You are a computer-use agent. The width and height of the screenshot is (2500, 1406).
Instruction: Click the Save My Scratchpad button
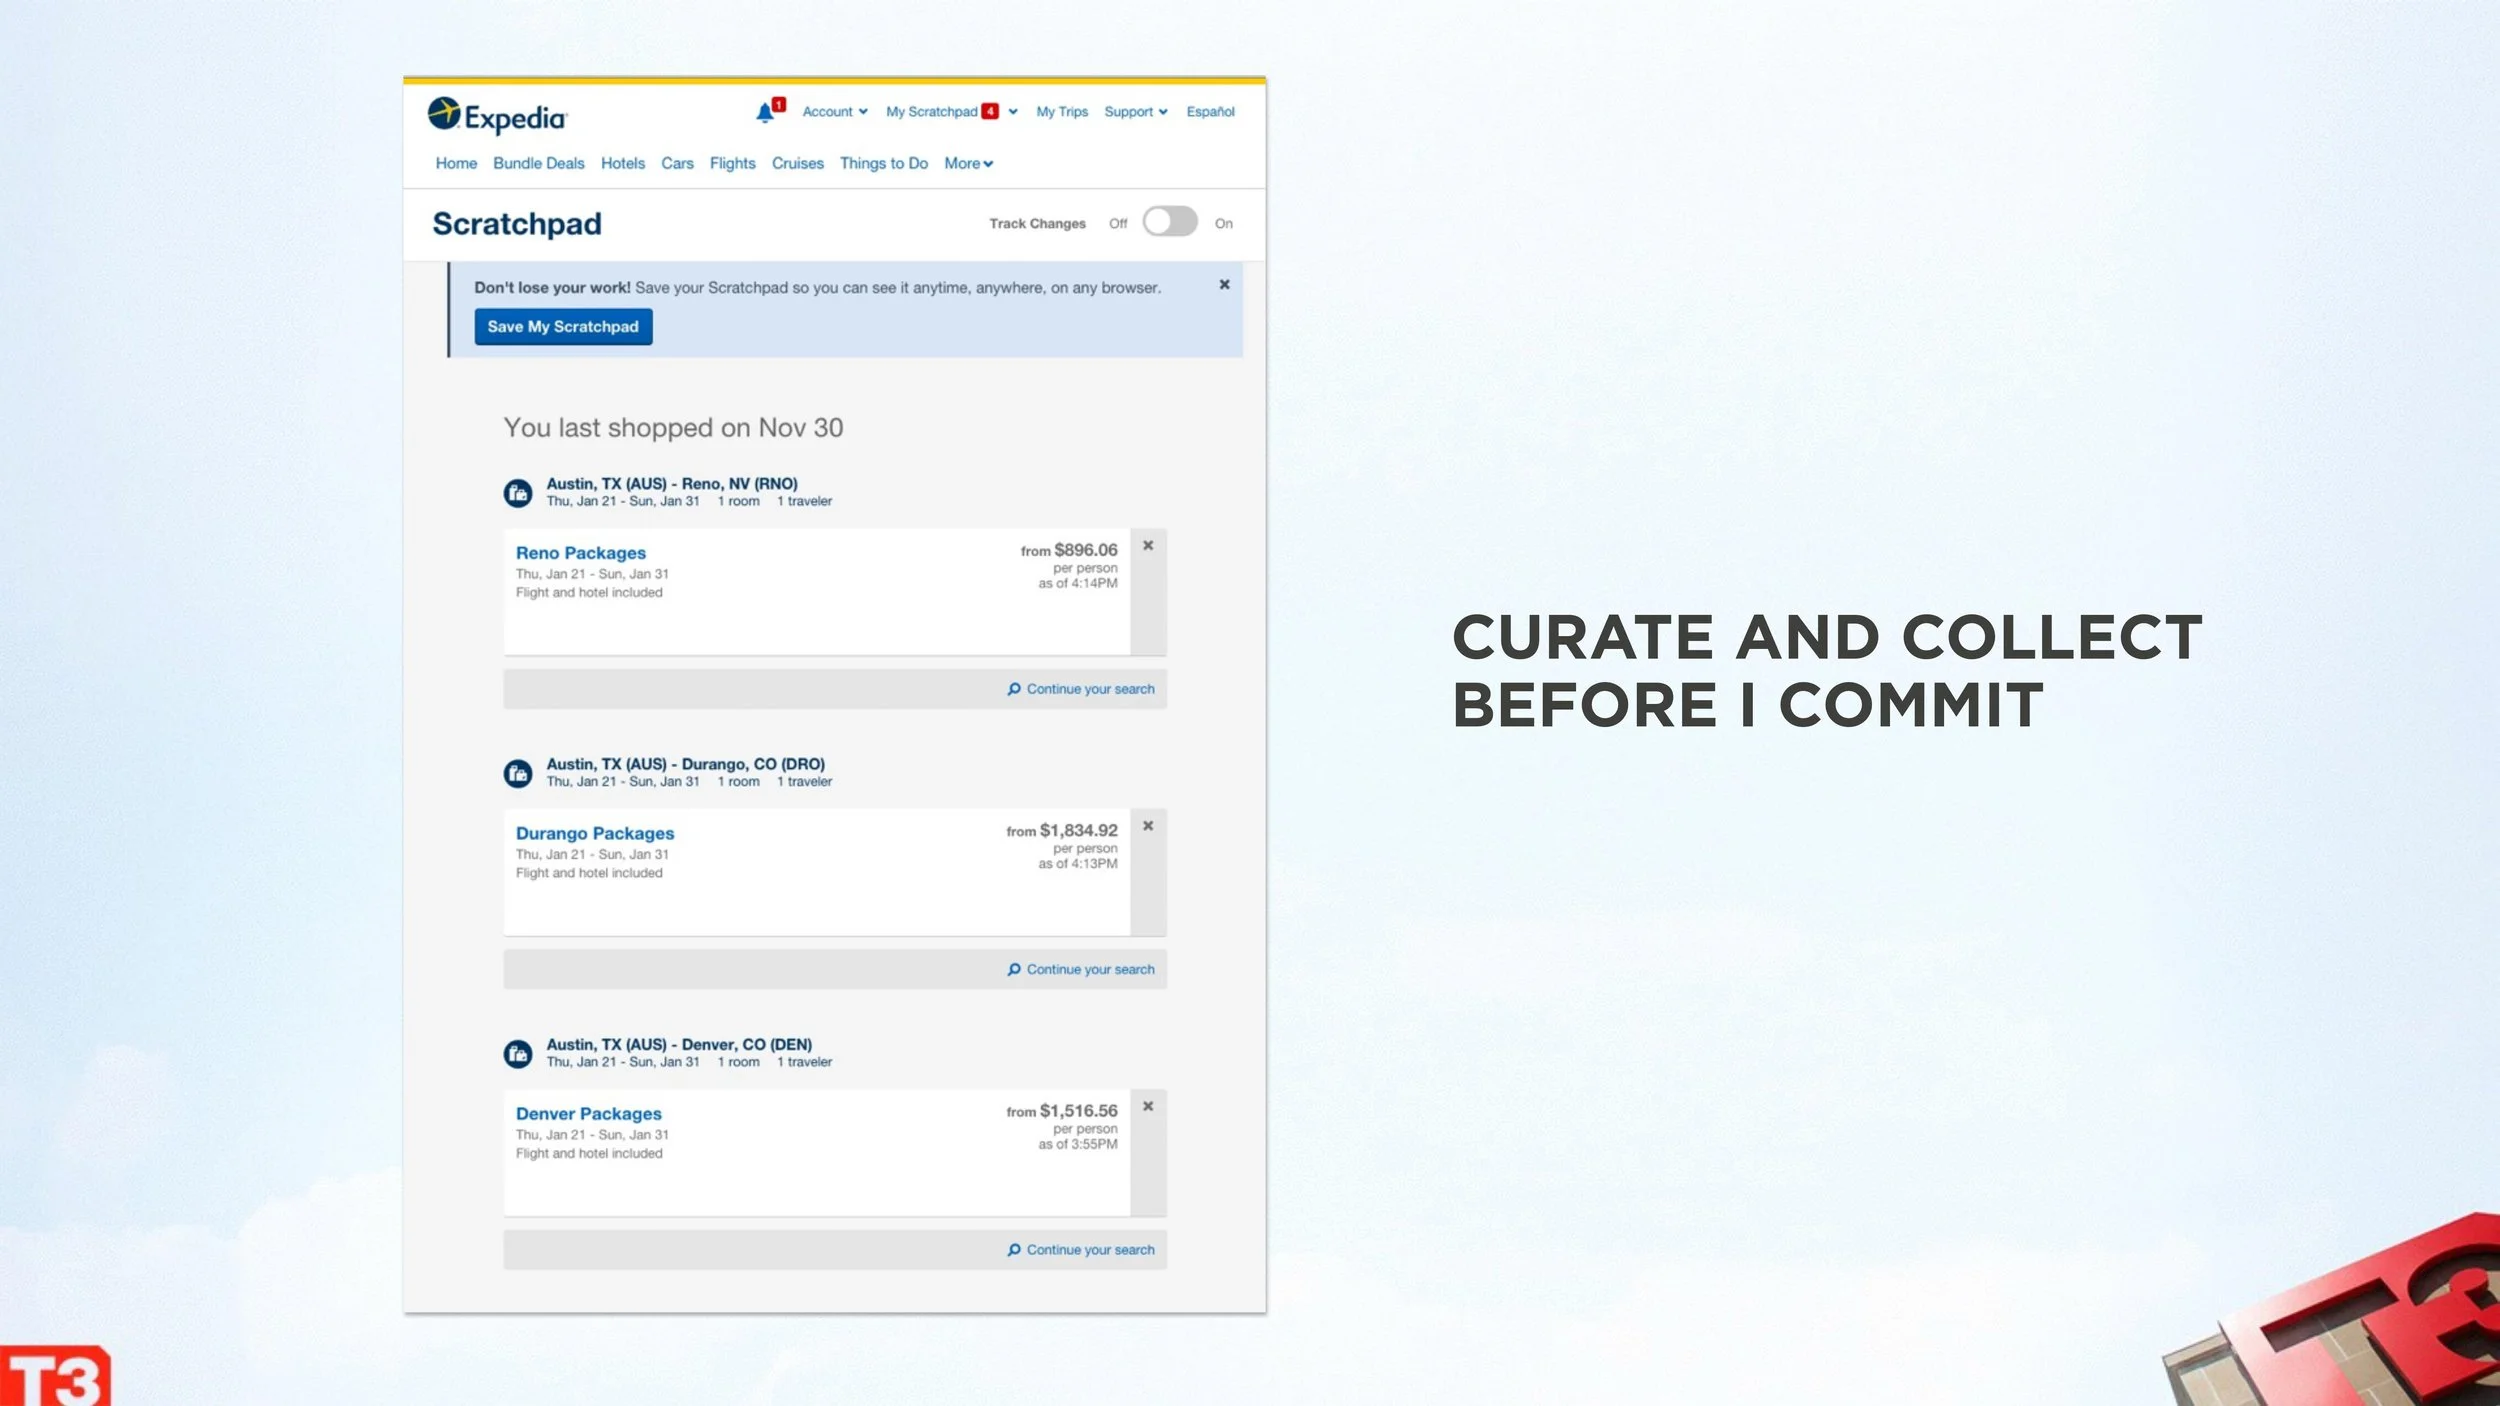(x=563, y=327)
